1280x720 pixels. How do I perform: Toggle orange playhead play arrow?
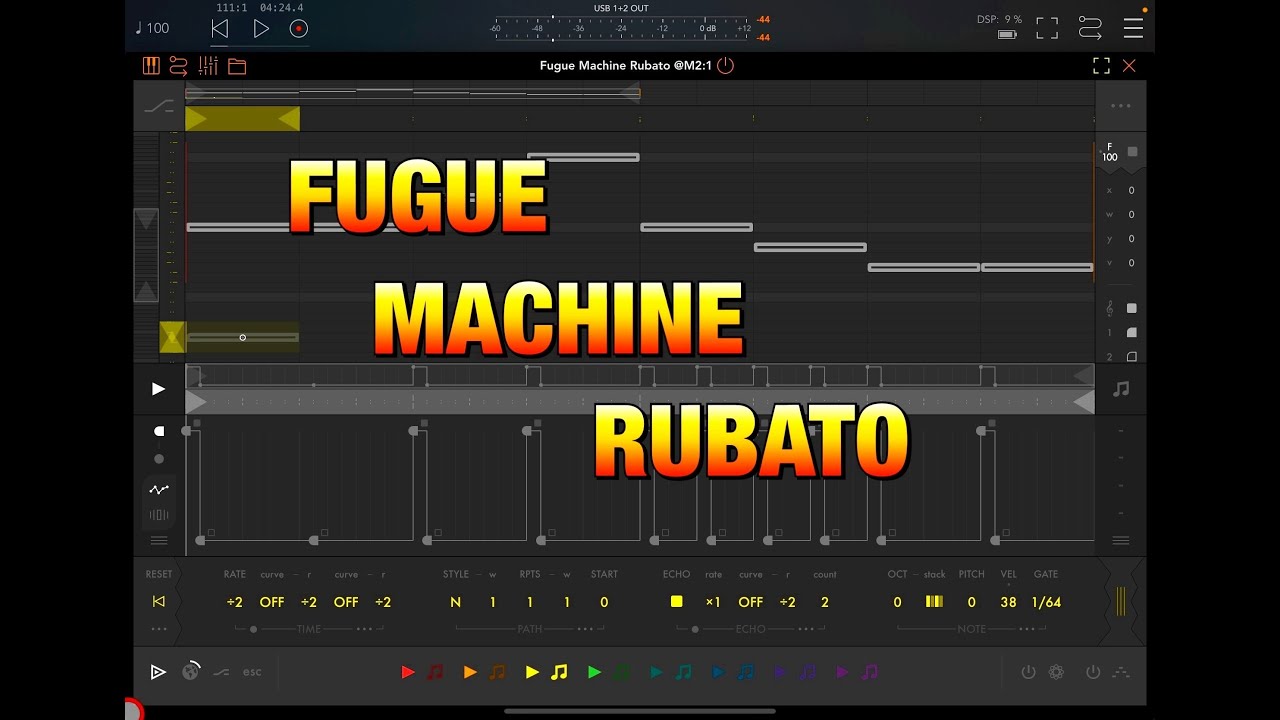point(470,672)
